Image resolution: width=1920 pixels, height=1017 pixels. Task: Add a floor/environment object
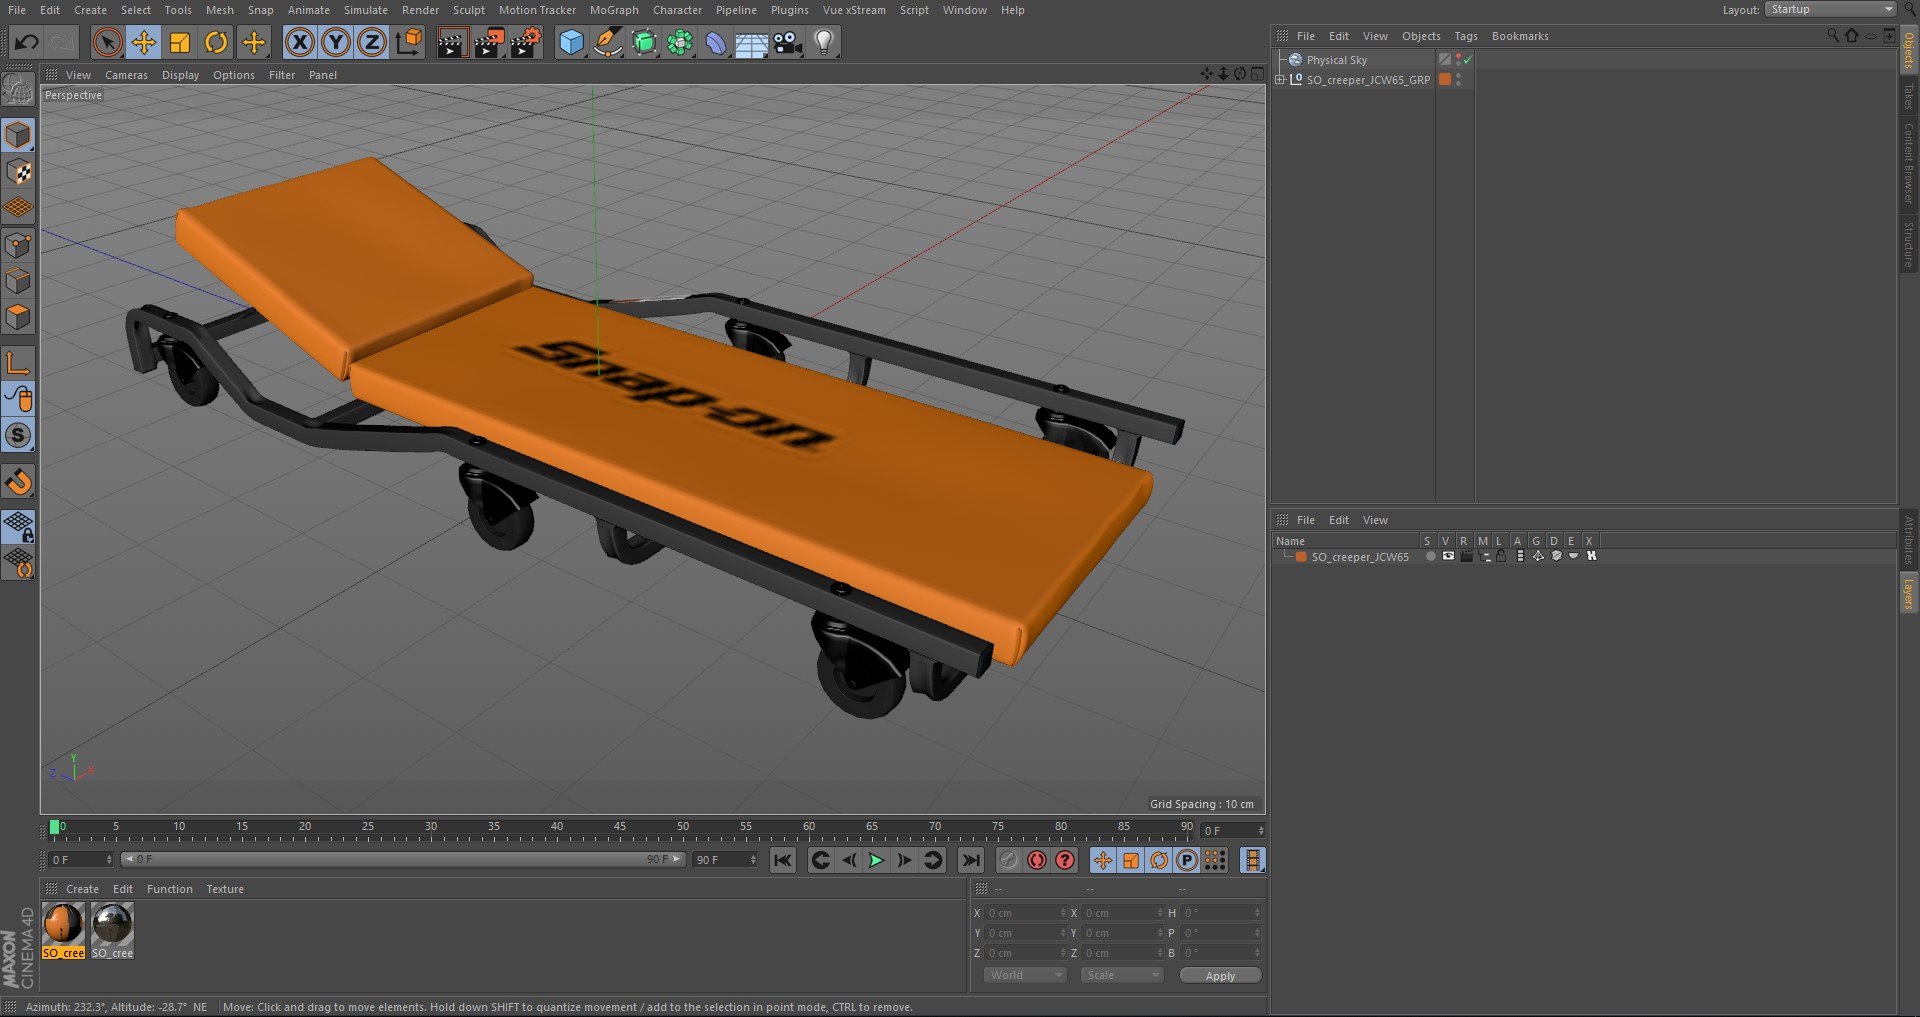click(x=751, y=42)
